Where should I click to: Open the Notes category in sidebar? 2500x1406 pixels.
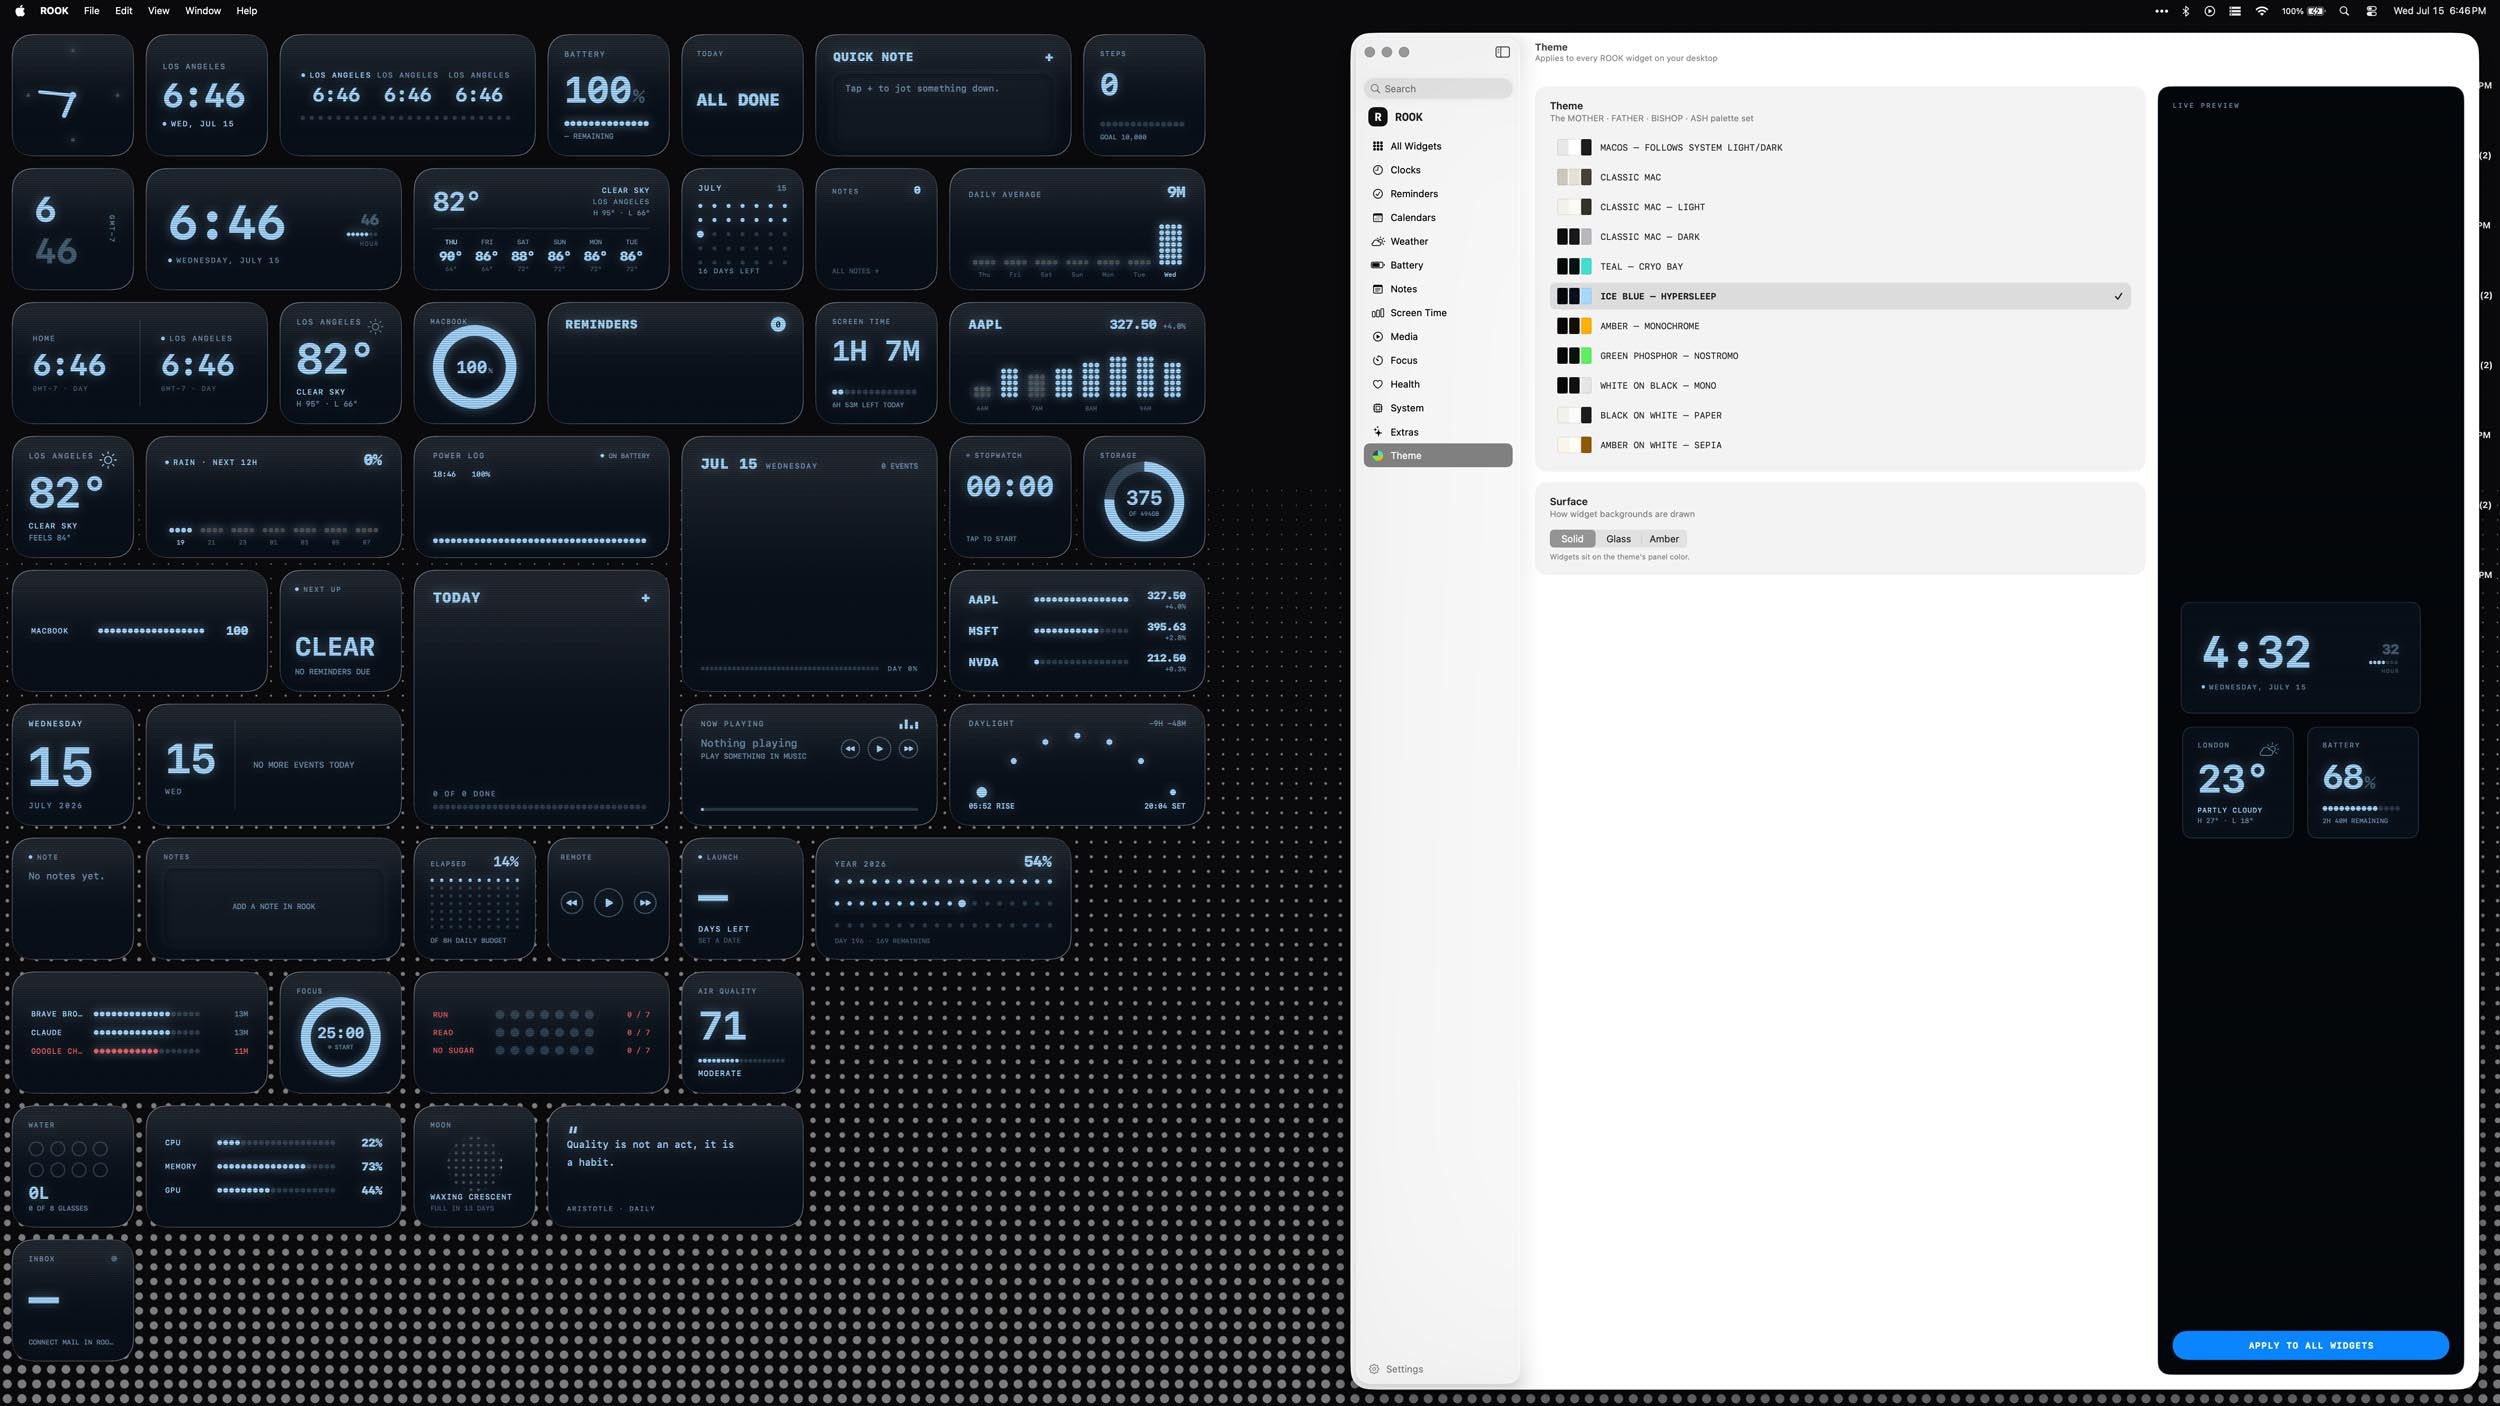[x=1437, y=289]
